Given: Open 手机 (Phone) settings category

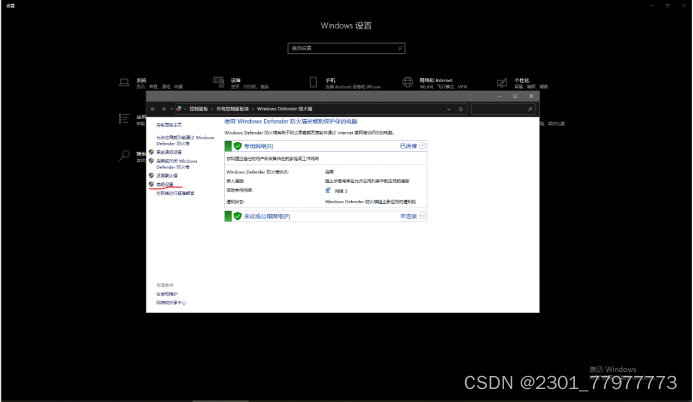Looking at the screenshot, I should [345, 83].
